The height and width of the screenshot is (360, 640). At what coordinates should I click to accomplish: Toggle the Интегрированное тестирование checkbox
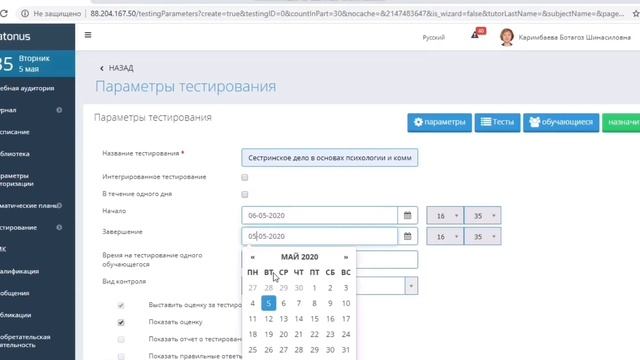click(244, 177)
